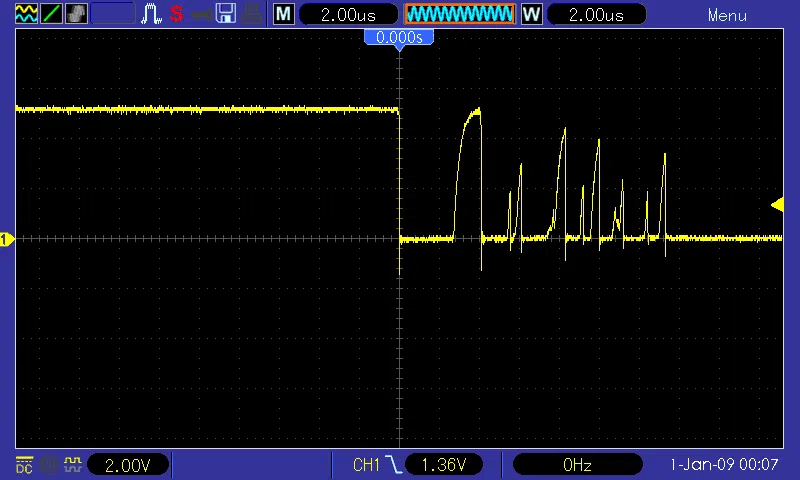Image resolution: width=800 pixels, height=480 pixels.
Task: Click the main timebase 2.00us value
Action: [348, 14]
